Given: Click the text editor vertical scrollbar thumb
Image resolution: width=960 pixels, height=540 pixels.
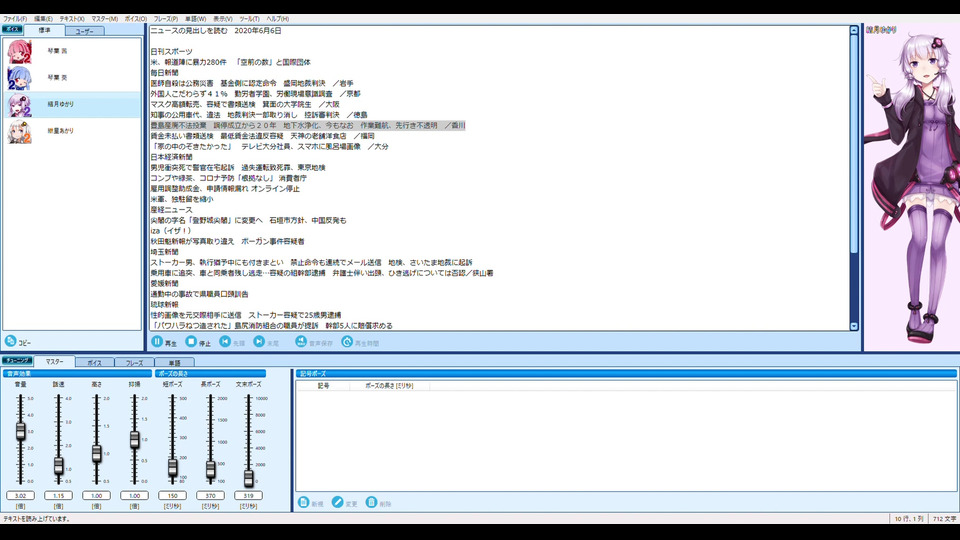Looking at the screenshot, I should tap(854, 144).
